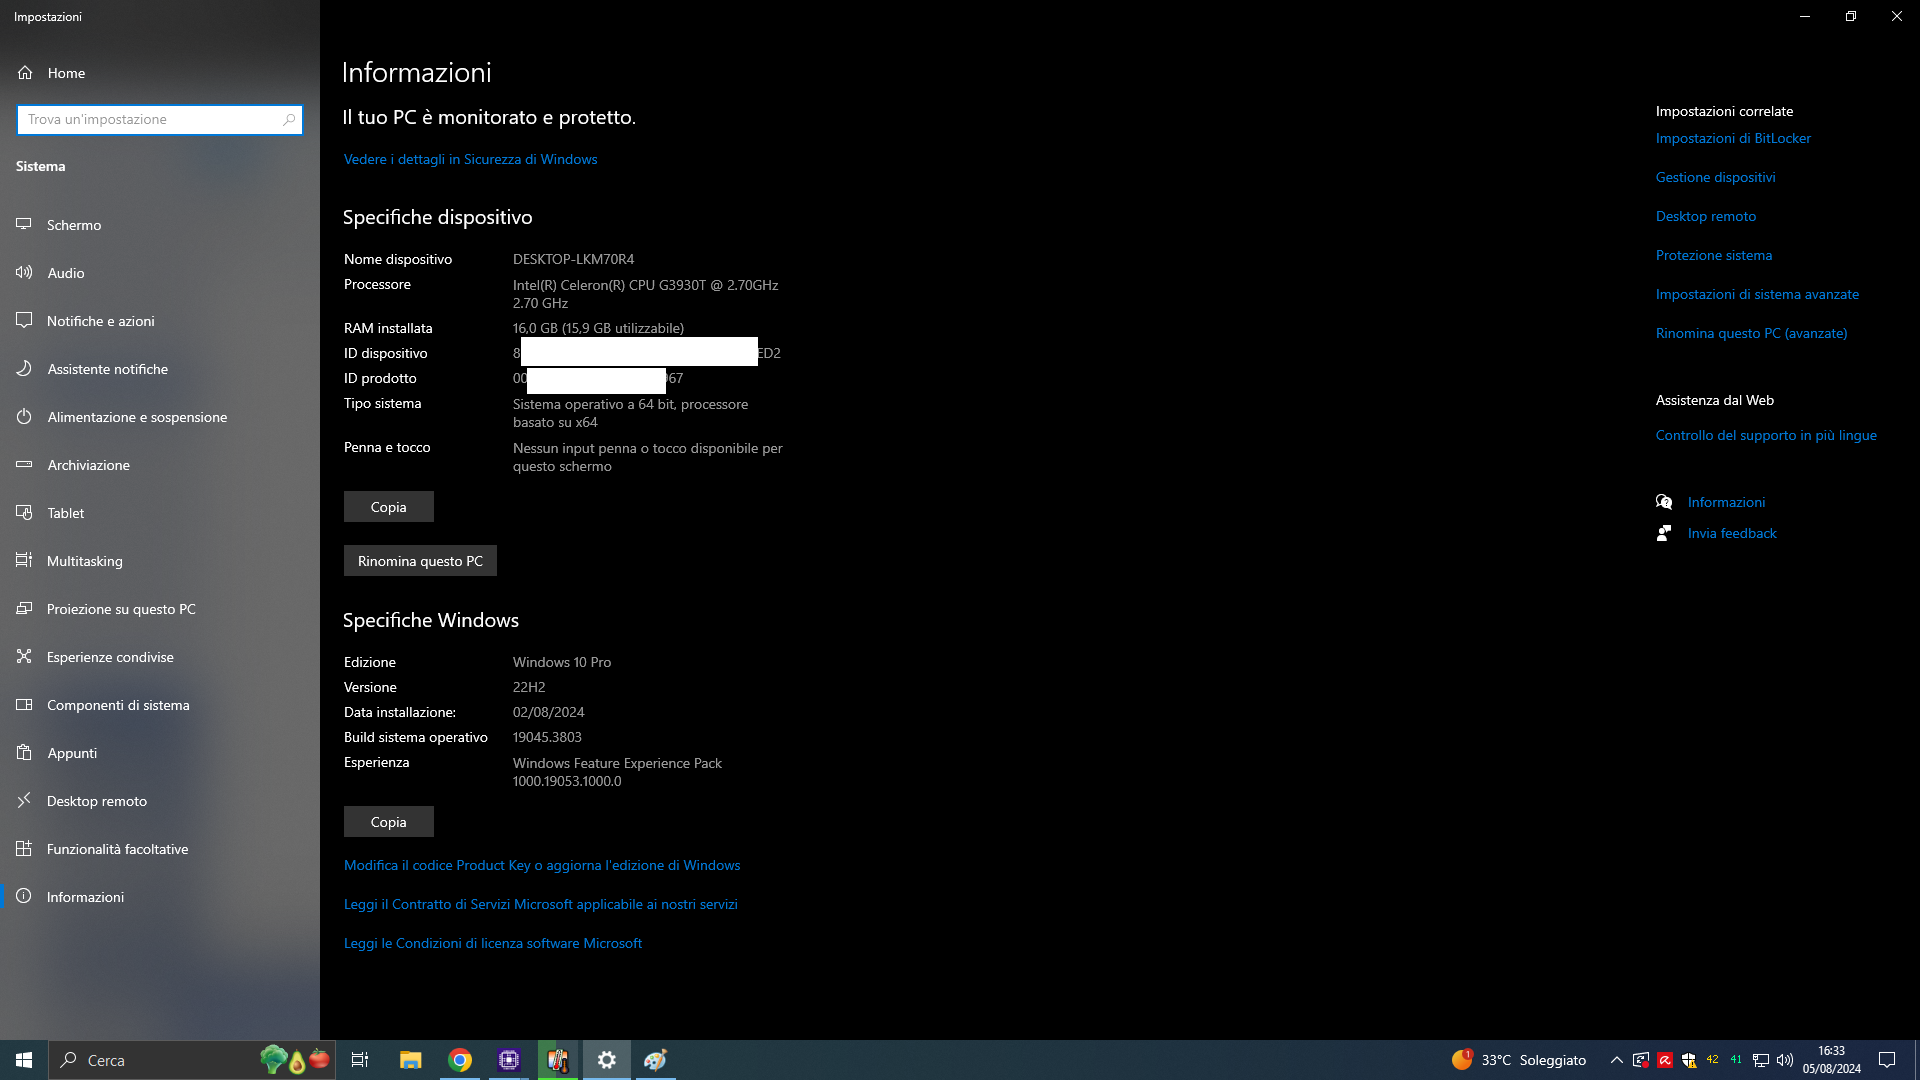Viewport: 1920px width, 1080px height.
Task: Select the Windows 10 Pro edition text
Action: tap(562, 662)
